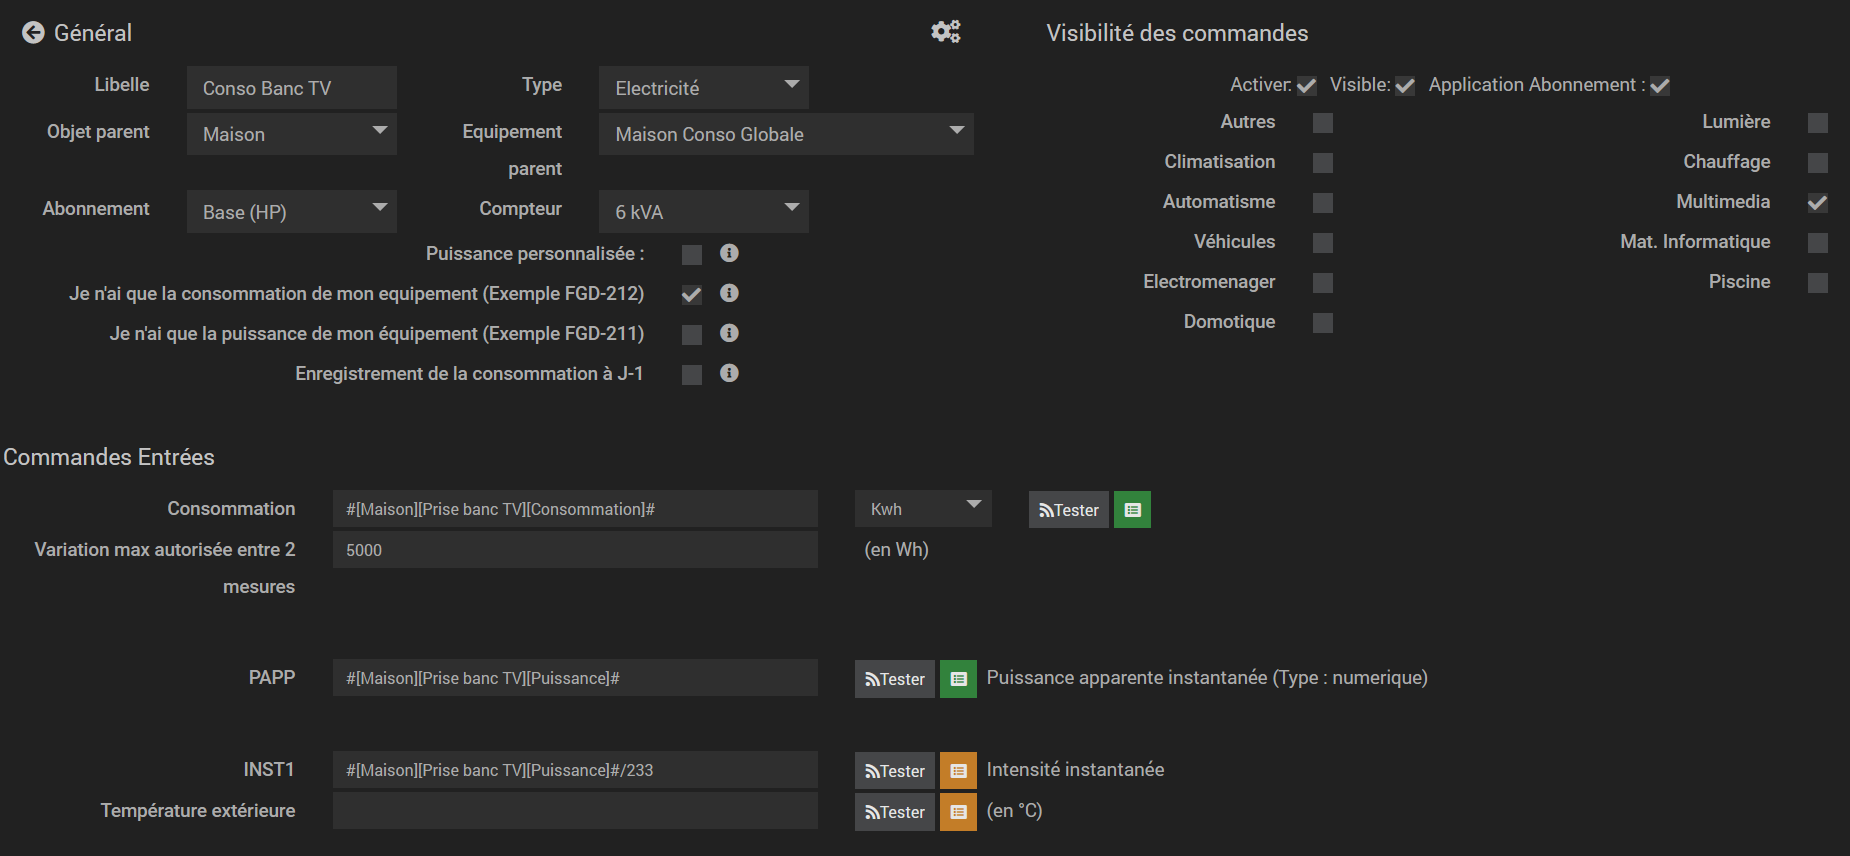
Task: Click the Libelle field containing Conso Banc TV
Action: 291,88
